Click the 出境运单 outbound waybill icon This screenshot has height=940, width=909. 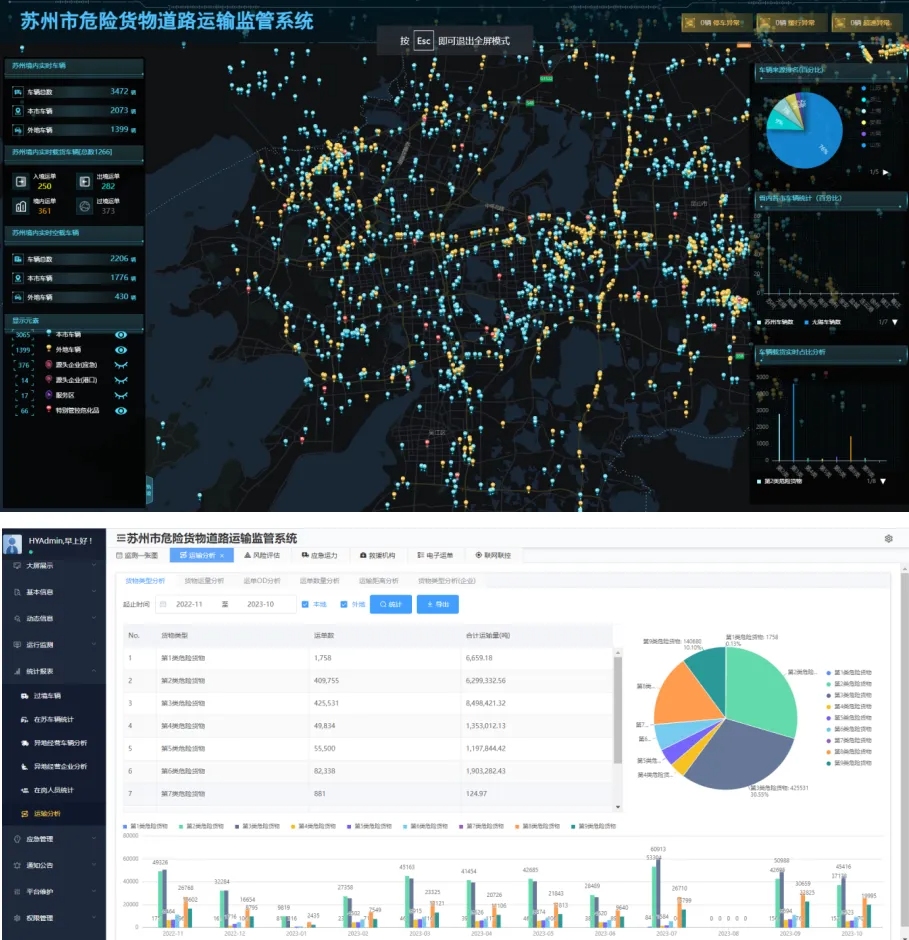pos(84,181)
